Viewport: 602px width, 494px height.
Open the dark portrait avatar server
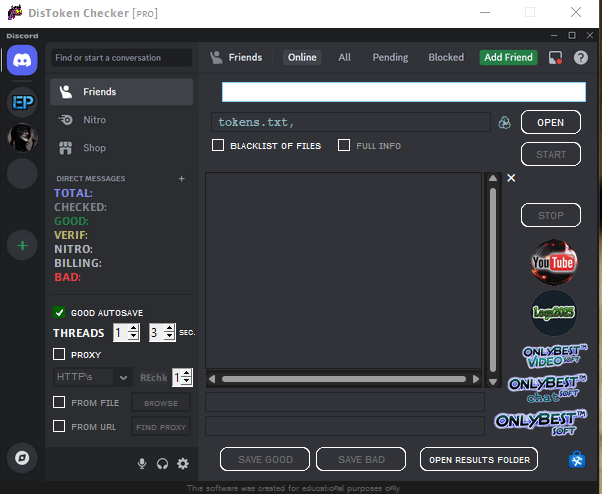click(x=22, y=137)
